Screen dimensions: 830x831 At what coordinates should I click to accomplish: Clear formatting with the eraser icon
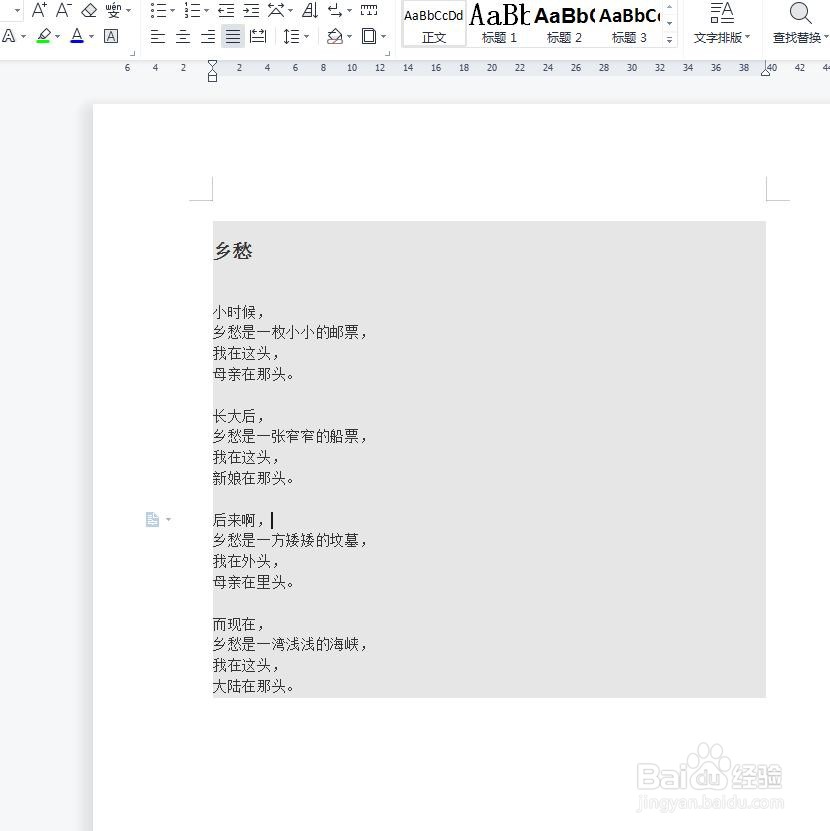(89, 10)
